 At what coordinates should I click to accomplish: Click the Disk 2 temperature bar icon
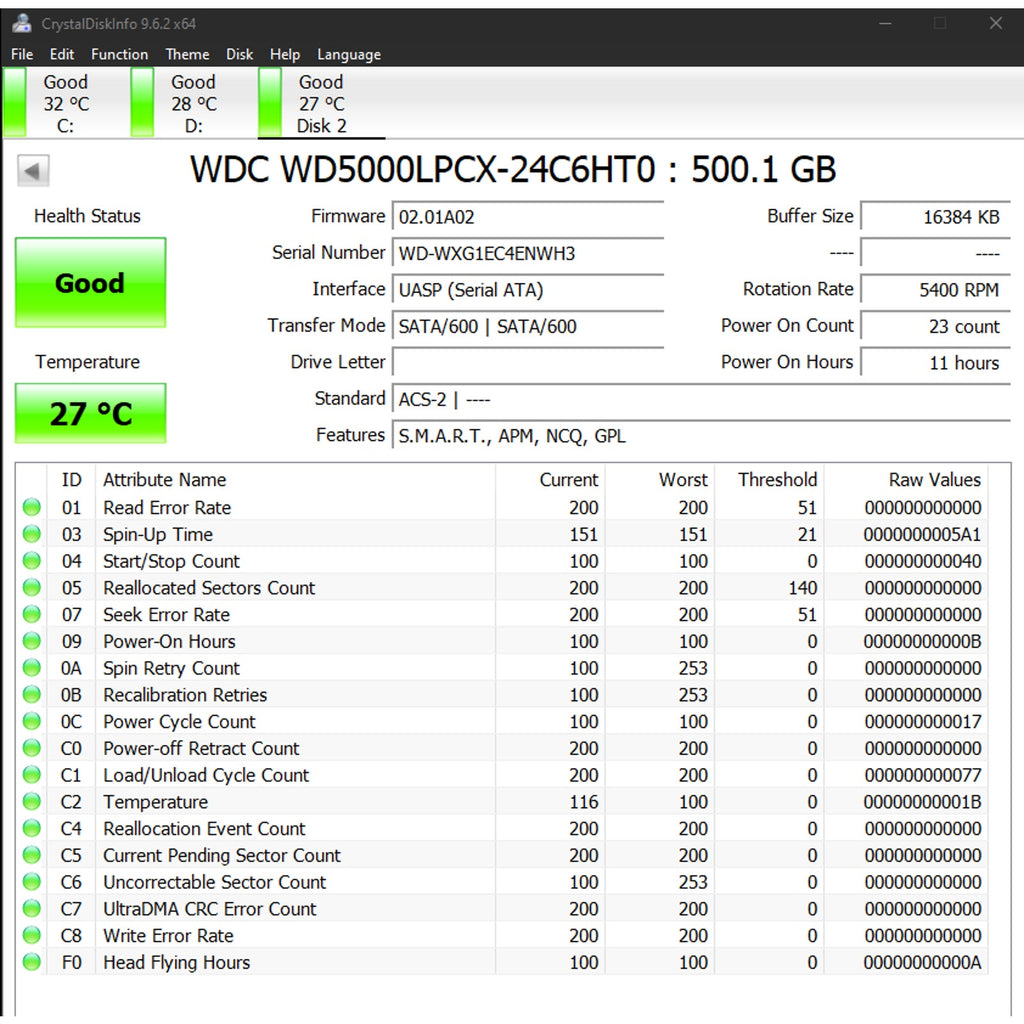268,100
